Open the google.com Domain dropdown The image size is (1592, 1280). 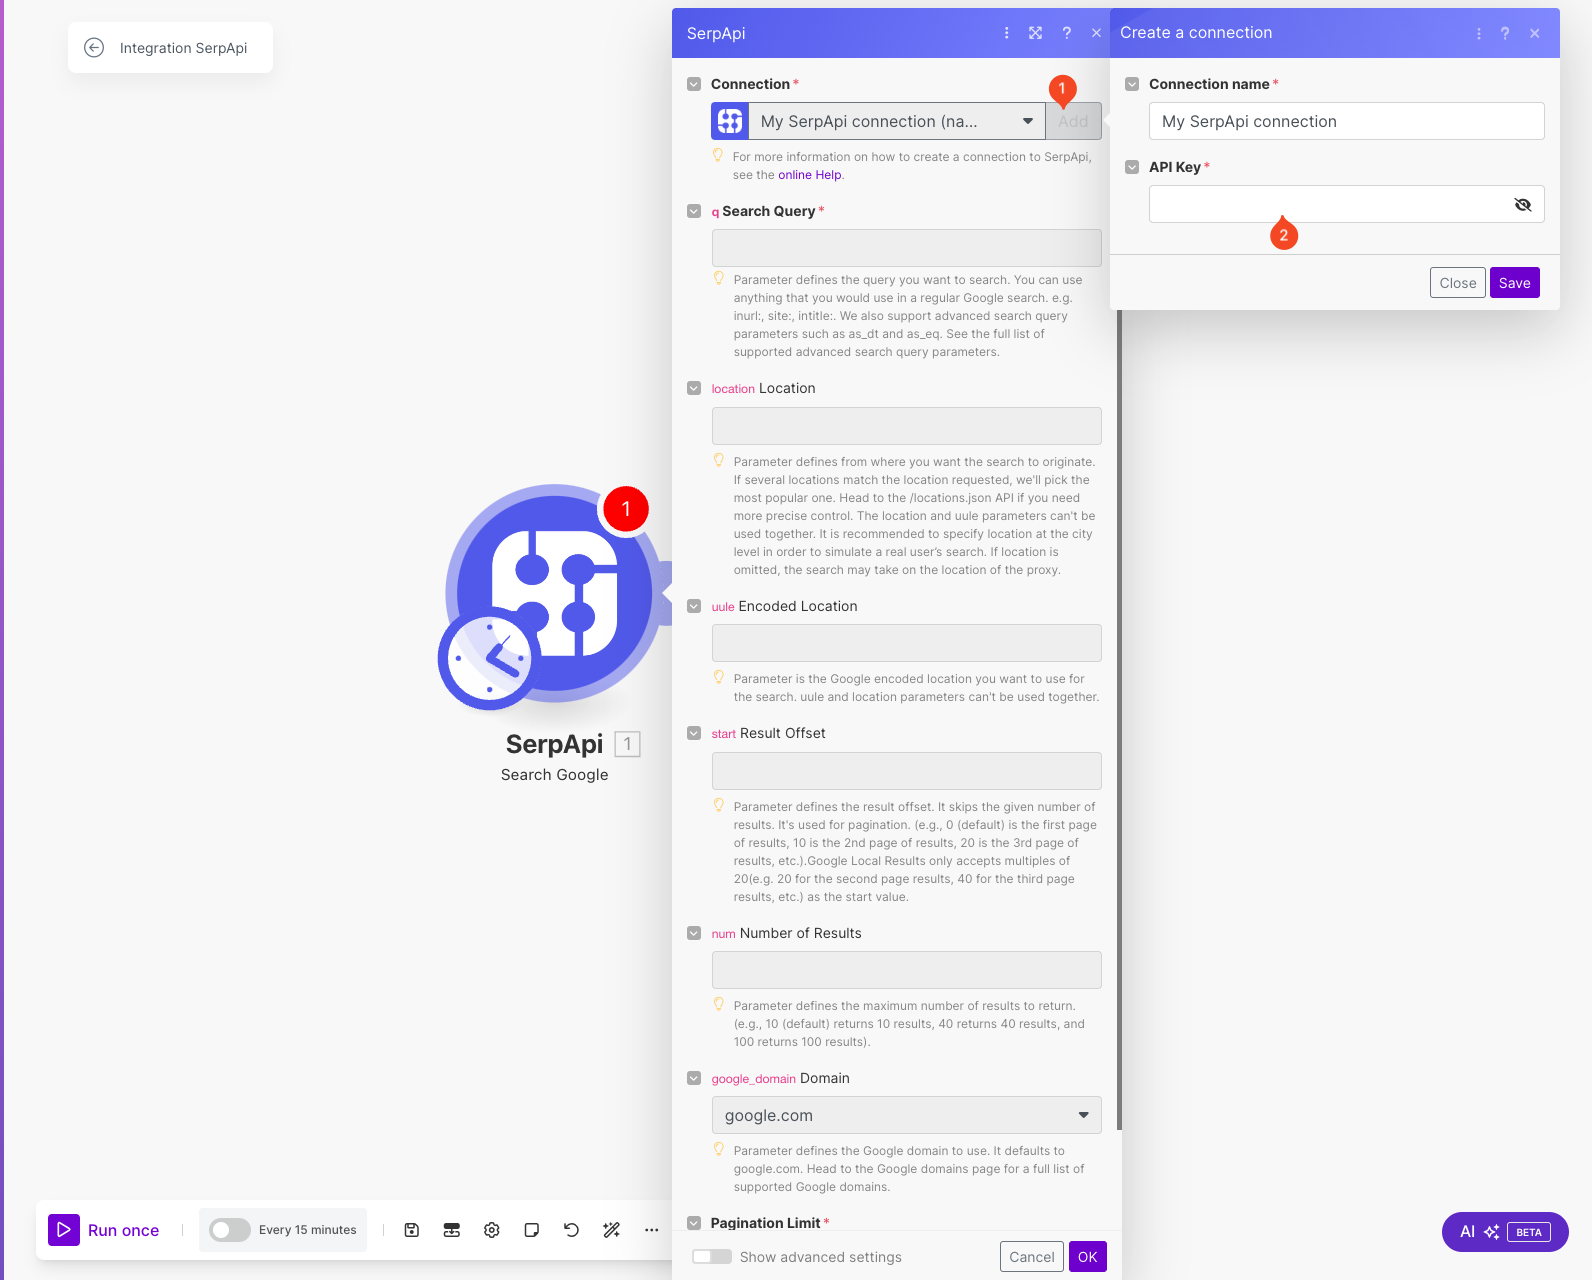tap(906, 1115)
